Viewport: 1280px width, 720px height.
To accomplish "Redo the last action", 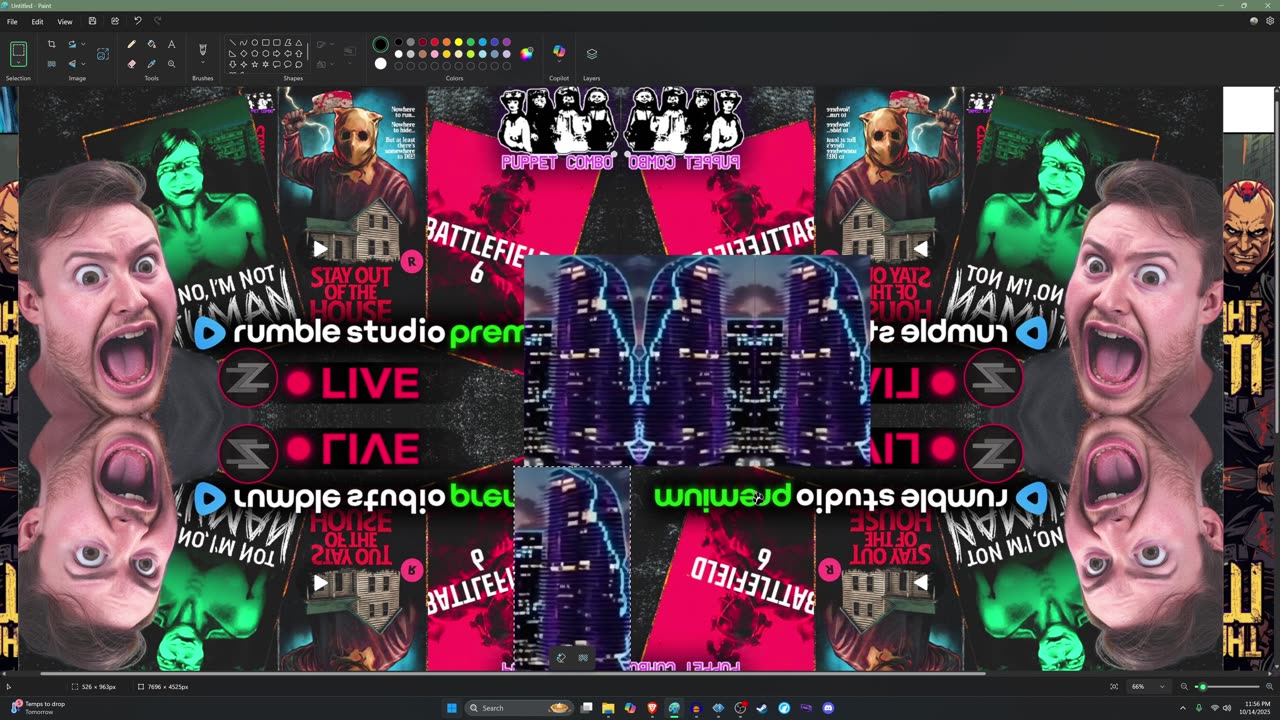I will pyautogui.click(x=157, y=21).
